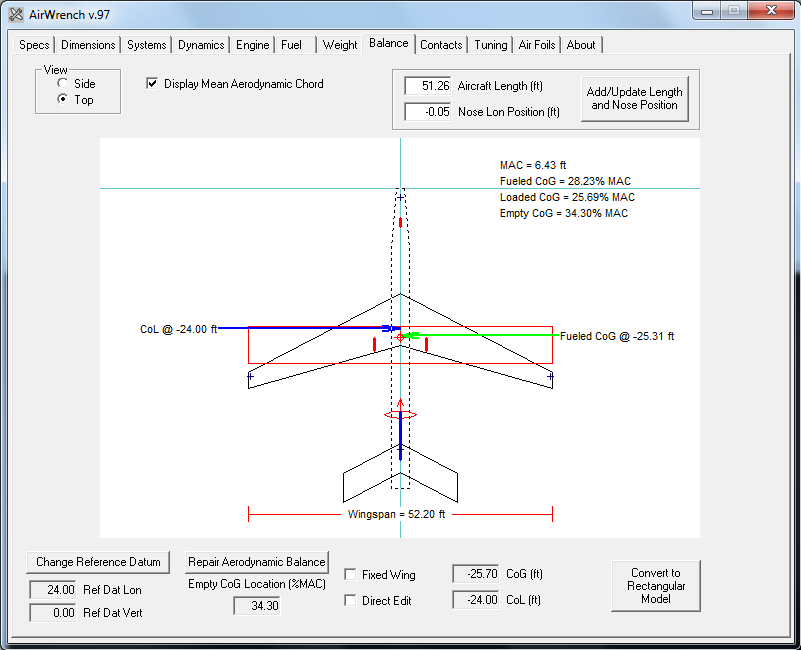Switch to the Systems tab
The height and width of the screenshot is (650, 801).
point(146,44)
